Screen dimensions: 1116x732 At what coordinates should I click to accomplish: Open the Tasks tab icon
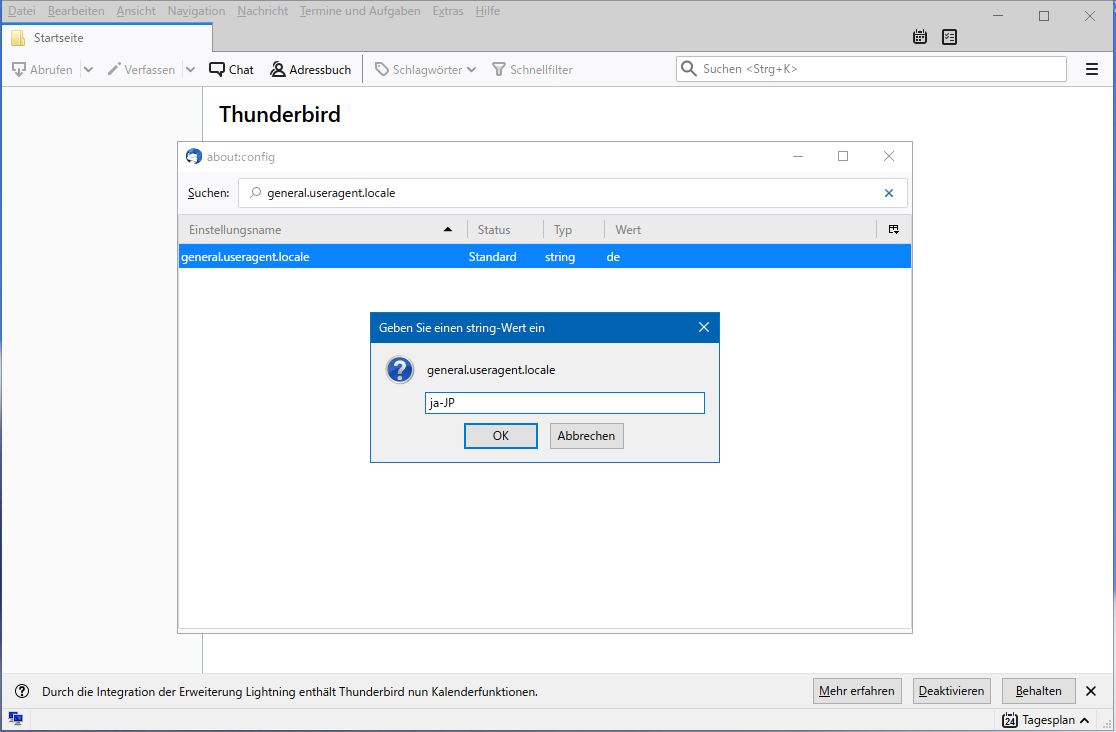tap(949, 37)
